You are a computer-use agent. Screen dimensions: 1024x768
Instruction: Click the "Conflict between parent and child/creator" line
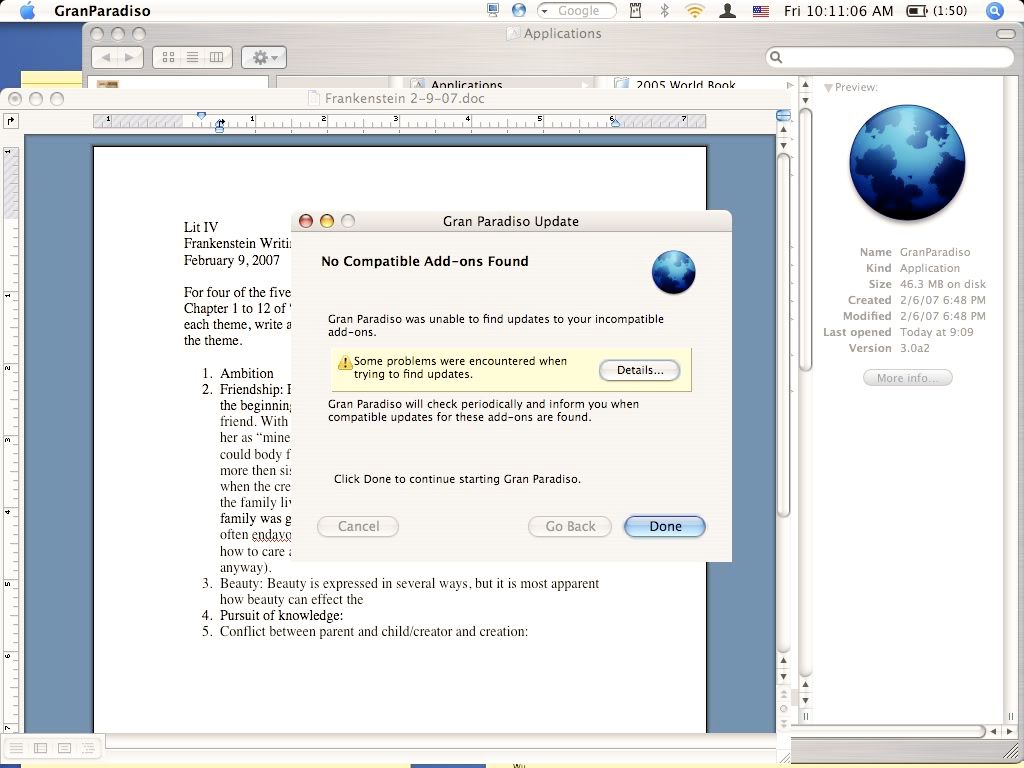374,632
